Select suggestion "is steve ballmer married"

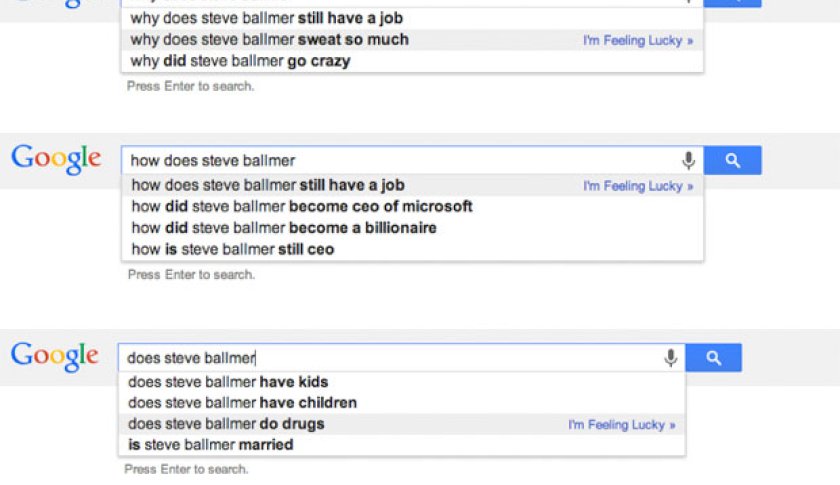[211, 444]
